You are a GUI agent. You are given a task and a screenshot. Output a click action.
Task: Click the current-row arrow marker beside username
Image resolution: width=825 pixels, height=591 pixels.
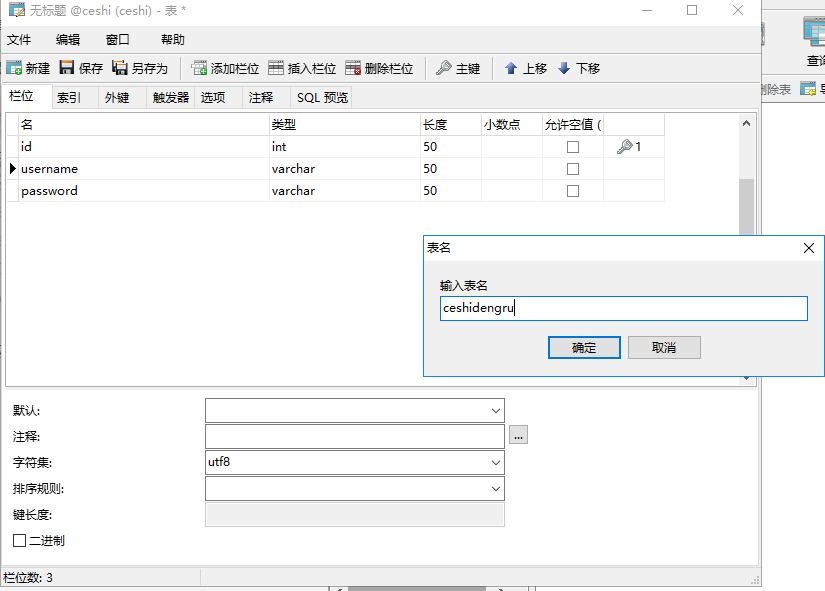click(x=13, y=169)
